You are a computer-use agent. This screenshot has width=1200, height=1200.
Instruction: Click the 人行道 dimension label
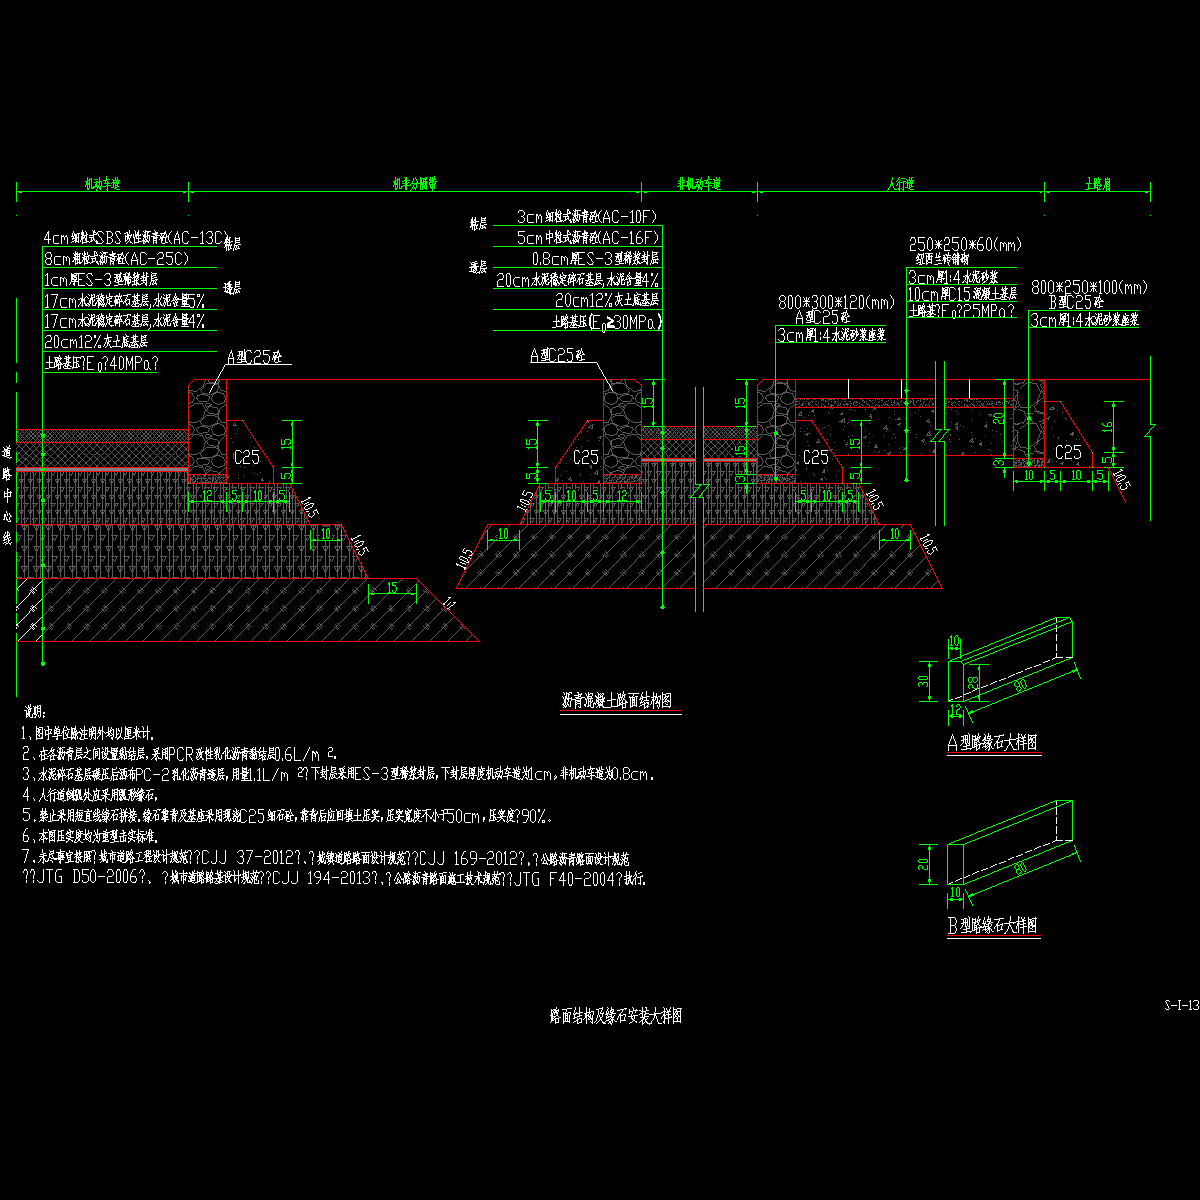tap(901, 184)
